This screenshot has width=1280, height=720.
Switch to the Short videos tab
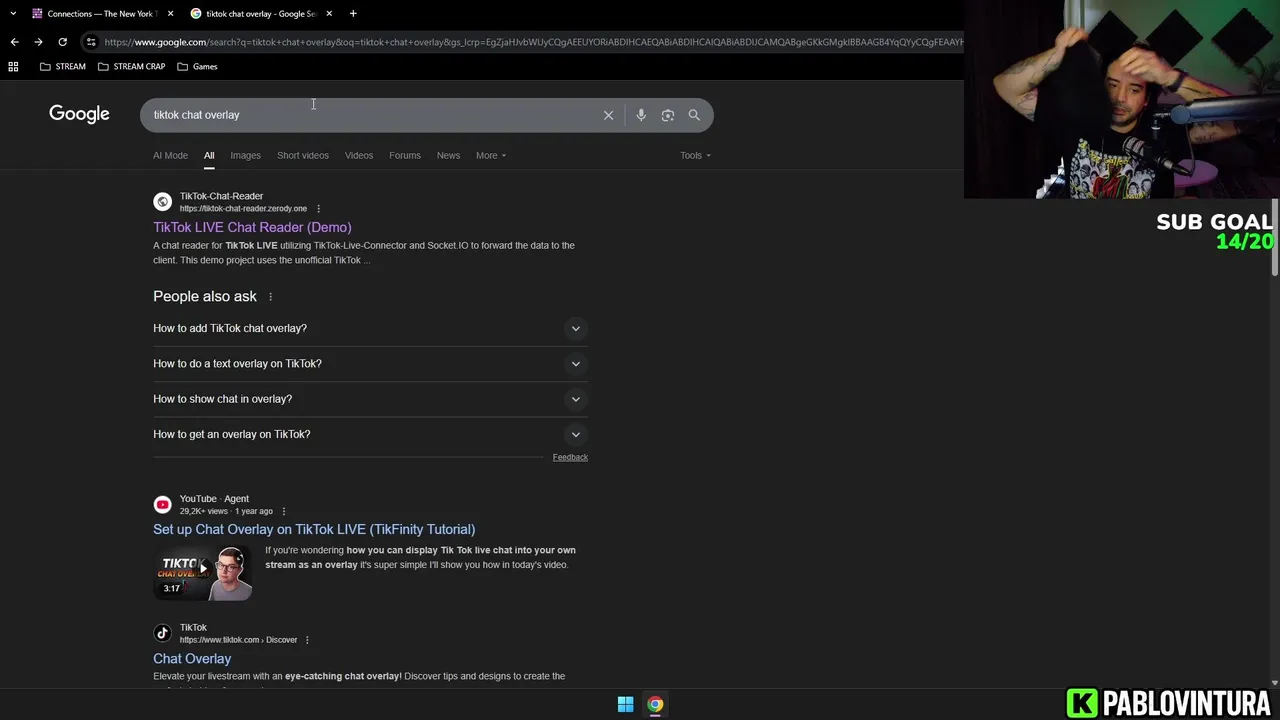303,155
